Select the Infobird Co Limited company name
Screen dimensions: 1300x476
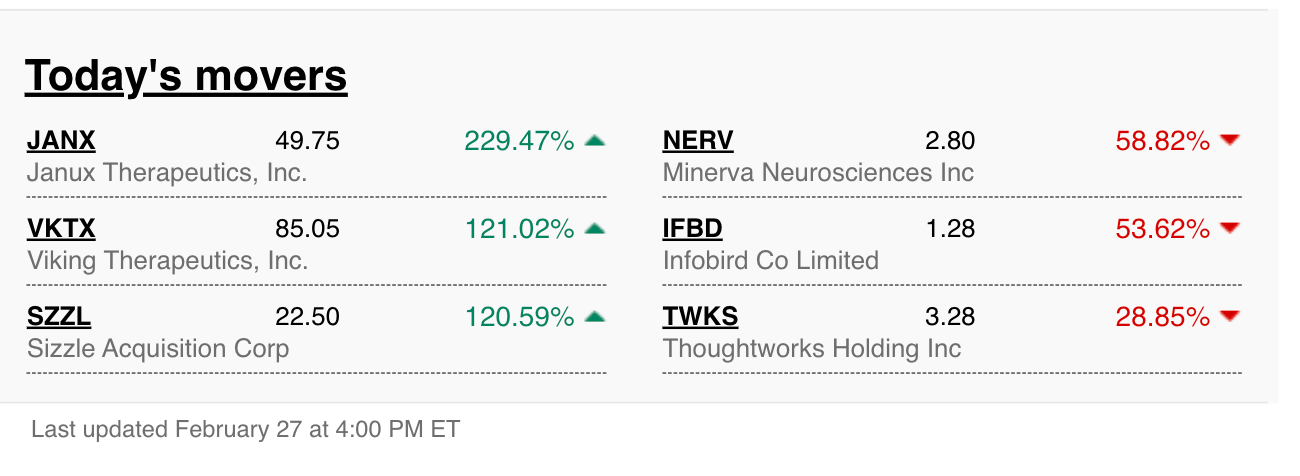(x=771, y=261)
